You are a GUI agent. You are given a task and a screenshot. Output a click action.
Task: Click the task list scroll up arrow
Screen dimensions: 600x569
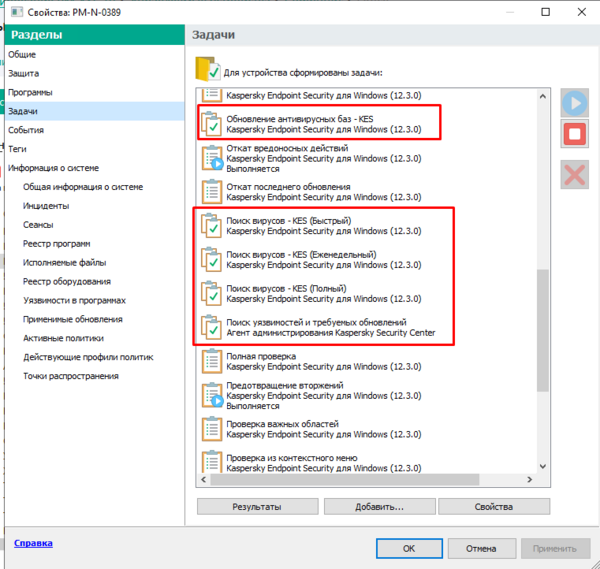pyautogui.click(x=543, y=96)
